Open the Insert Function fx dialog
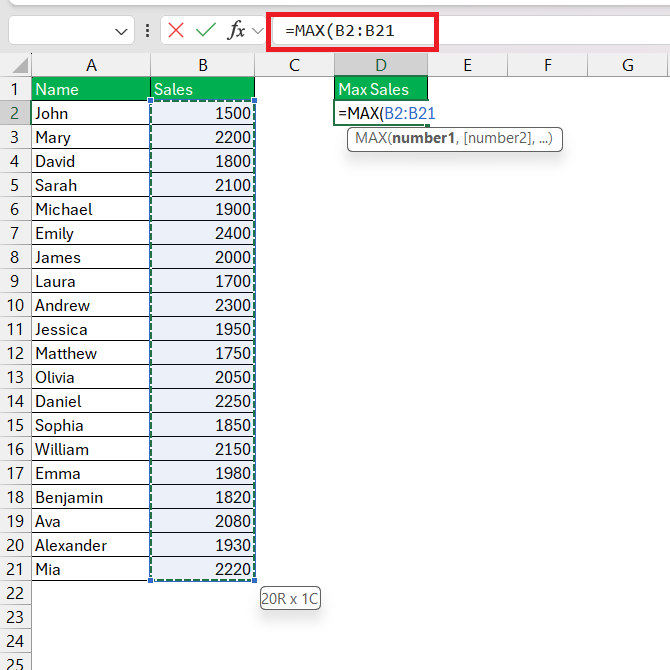 236,31
